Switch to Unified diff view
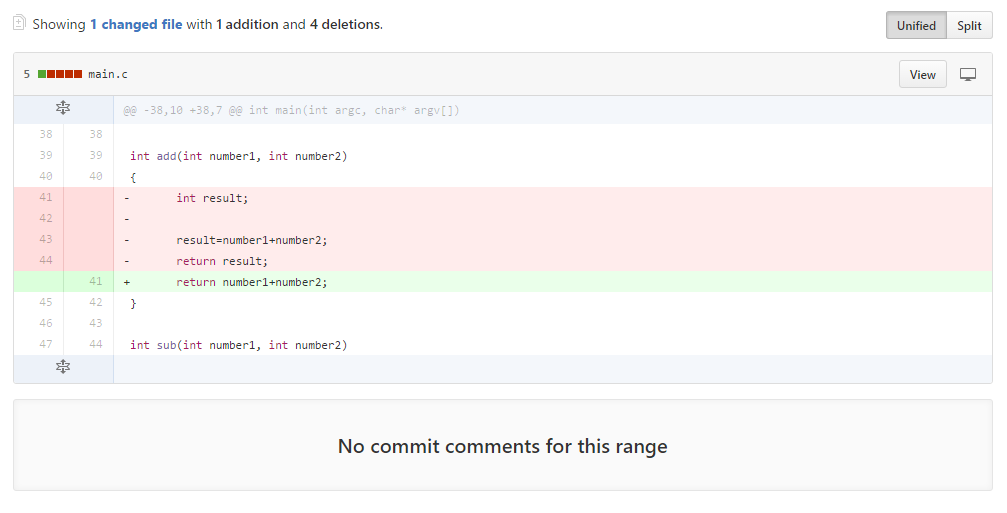This screenshot has height=513, width=1007. (916, 26)
